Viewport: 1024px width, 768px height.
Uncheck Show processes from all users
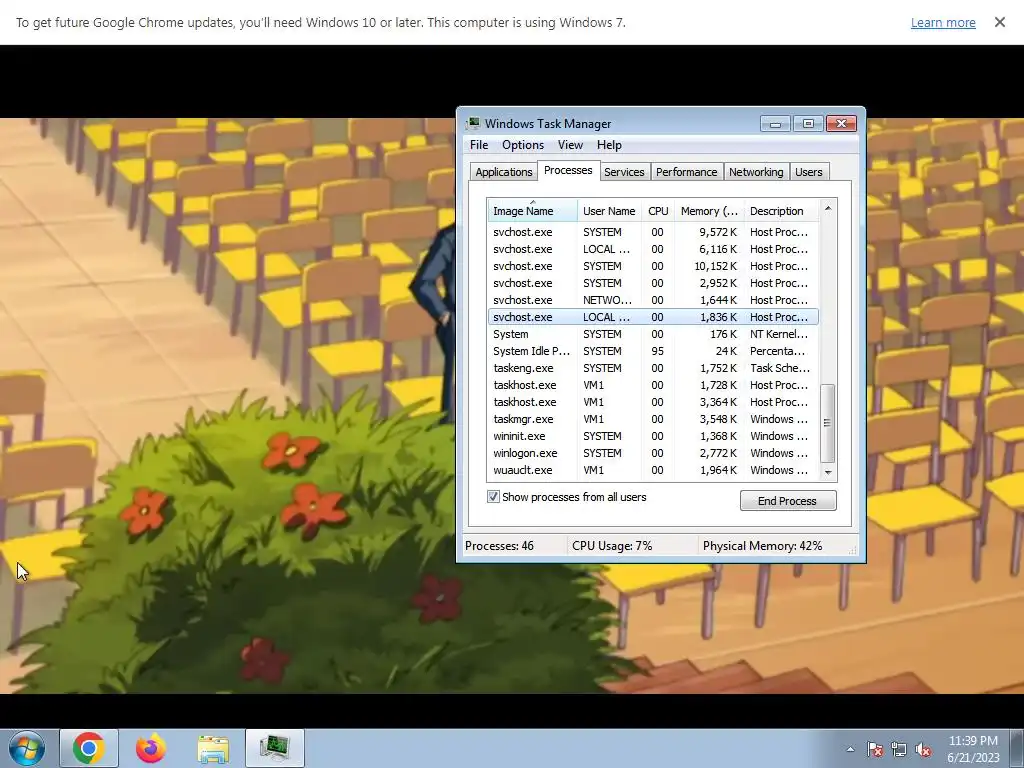[x=493, y=497]
